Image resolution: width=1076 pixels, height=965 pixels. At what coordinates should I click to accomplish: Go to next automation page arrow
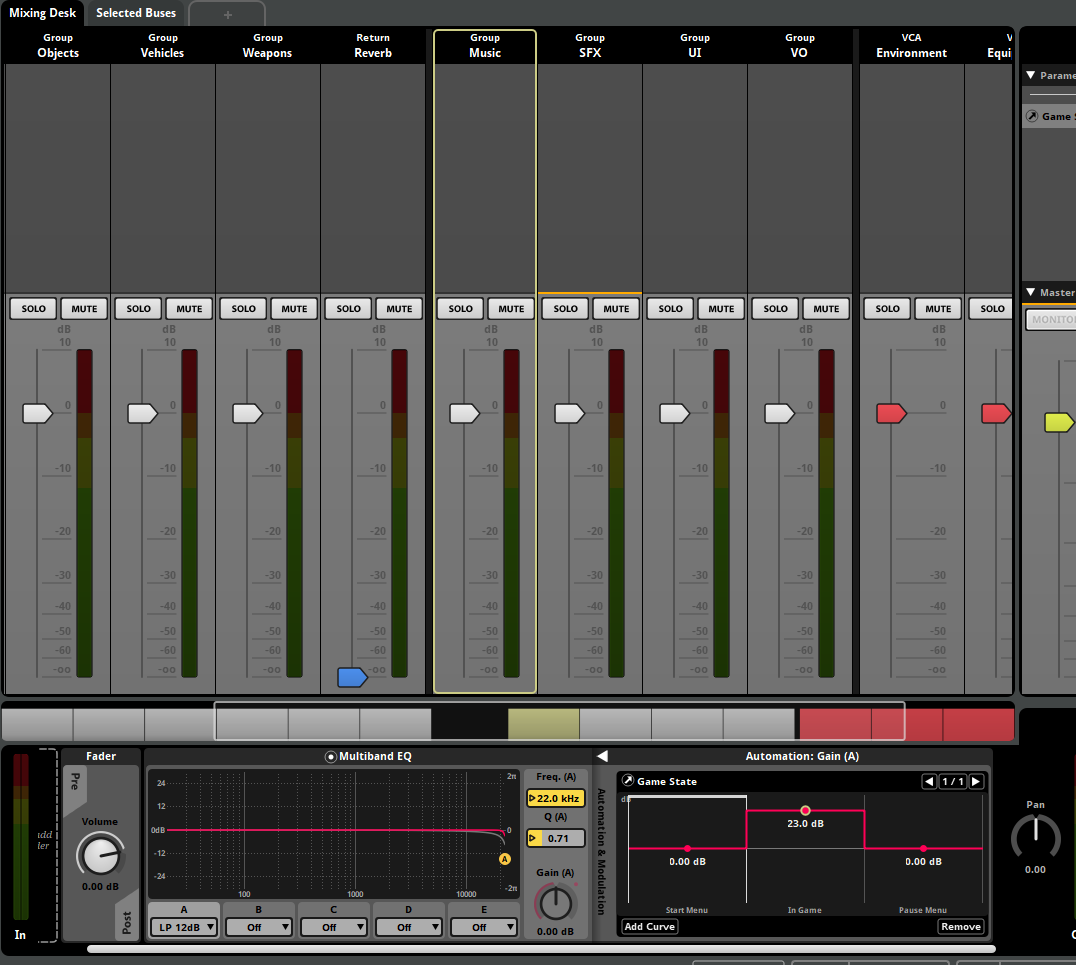tap(976, 781)
